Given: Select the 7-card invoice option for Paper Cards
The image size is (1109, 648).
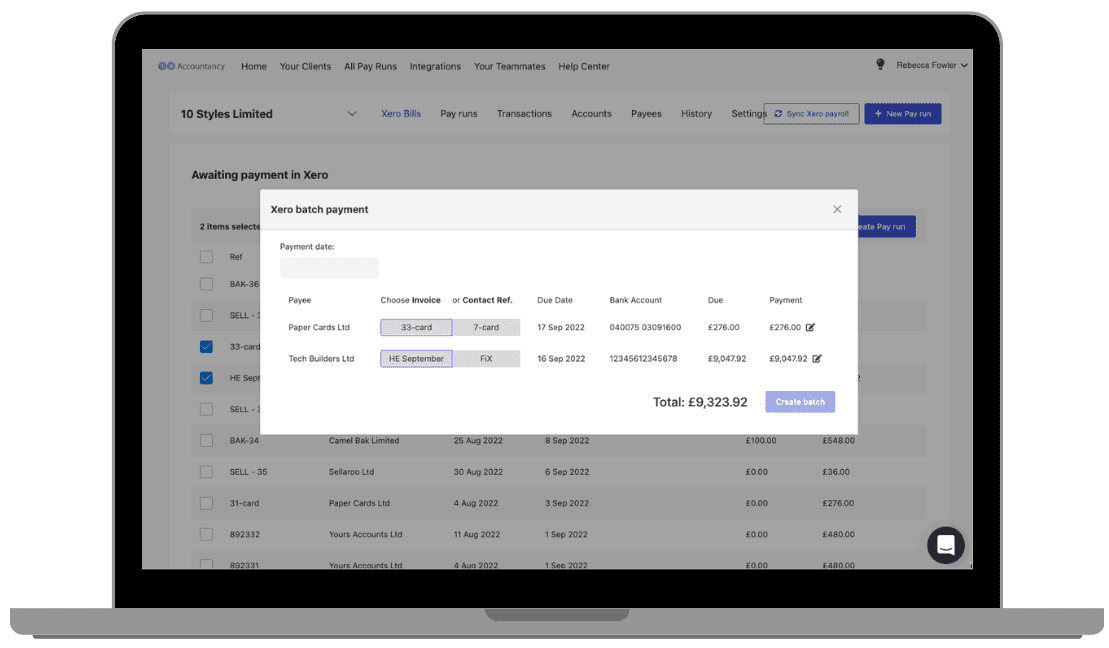Looking at the screenshot, I should pos(489,327).
